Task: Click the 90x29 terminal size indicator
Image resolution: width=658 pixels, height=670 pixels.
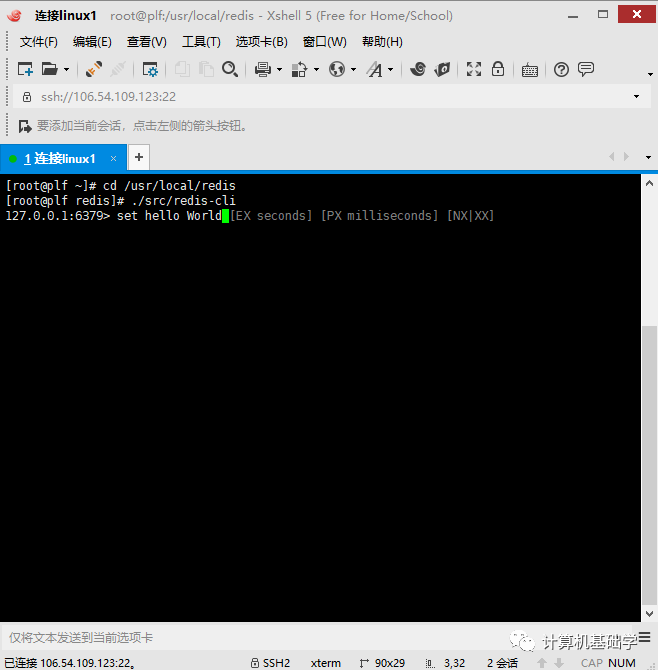Action: click(382, 663)
